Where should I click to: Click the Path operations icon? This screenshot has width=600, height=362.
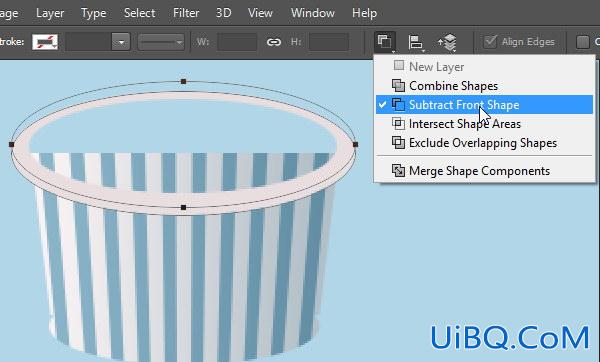pyautogui.click(x=385, y=42)
